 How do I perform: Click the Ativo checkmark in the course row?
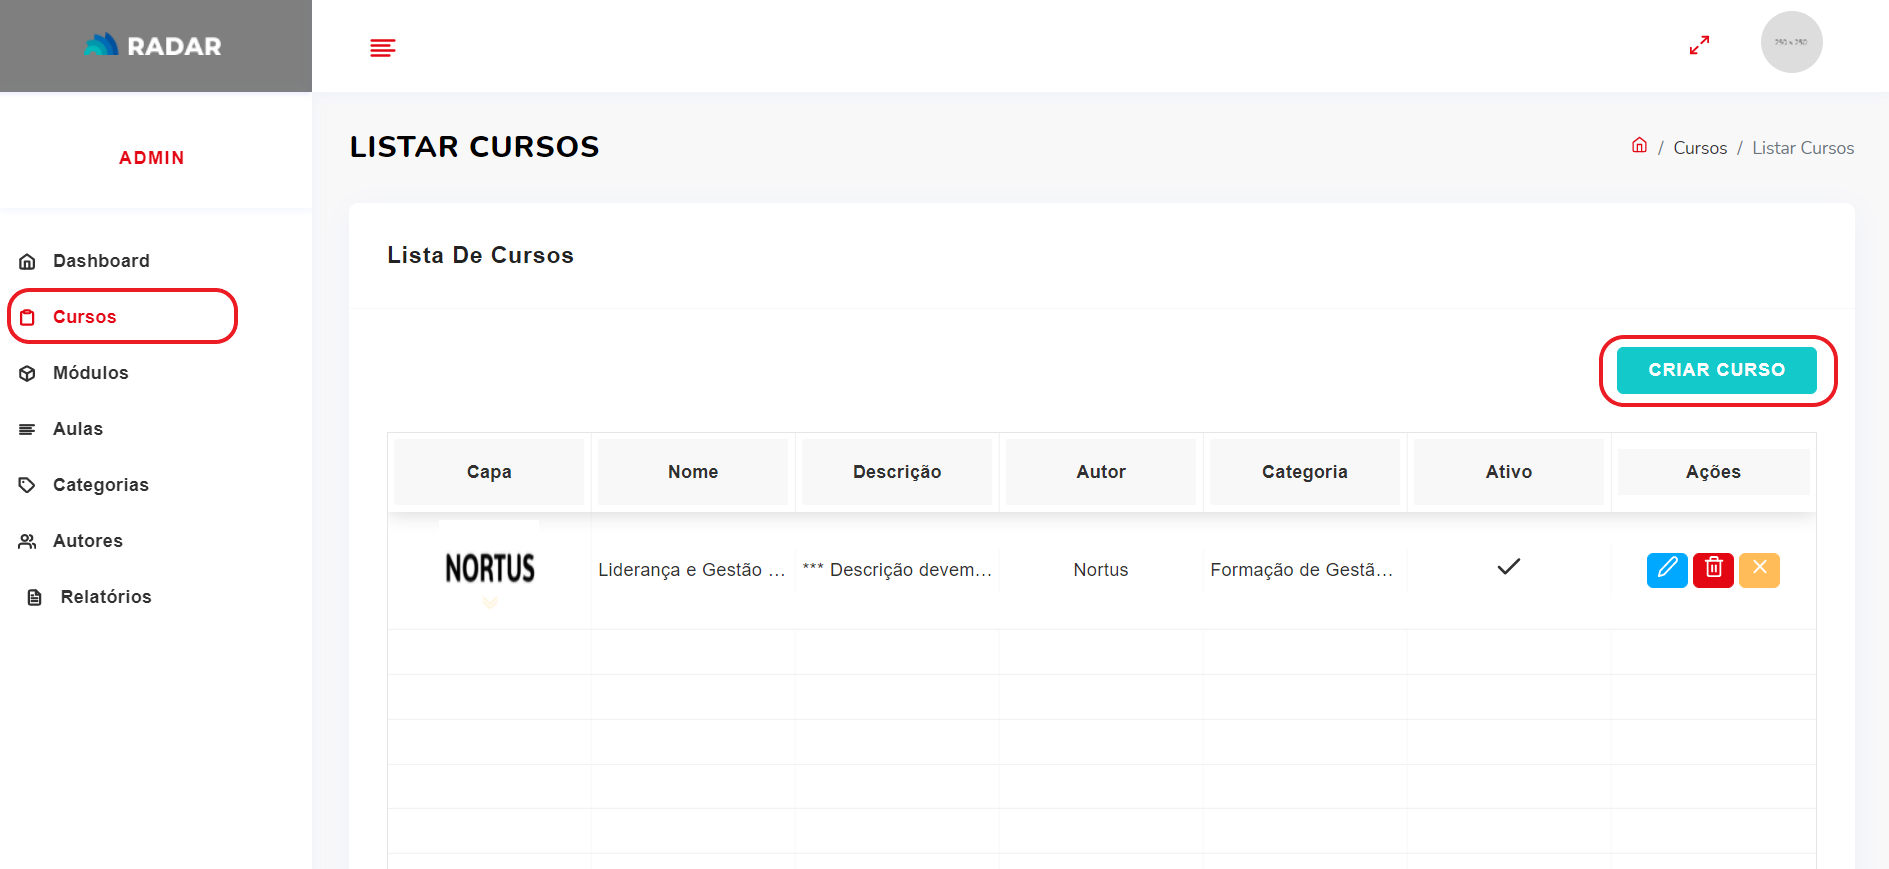(1508, 567)
